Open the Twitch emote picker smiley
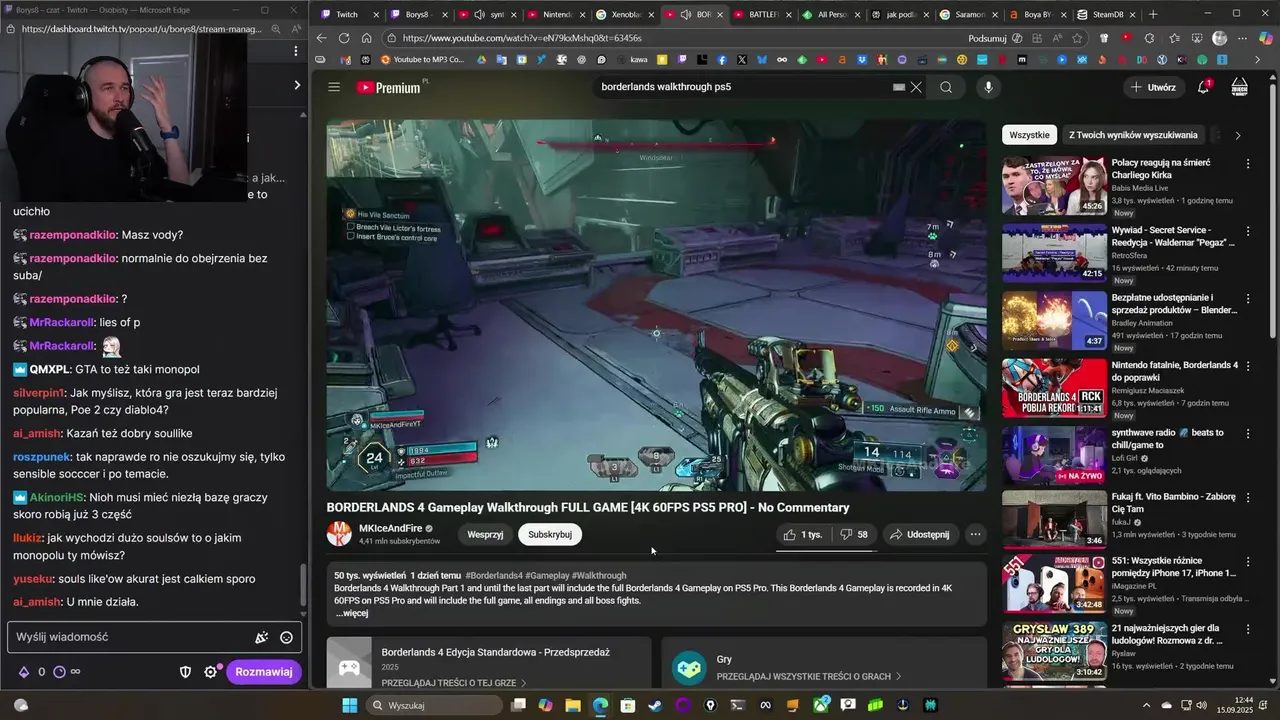 pyautogui.click(x=286, y=637)
